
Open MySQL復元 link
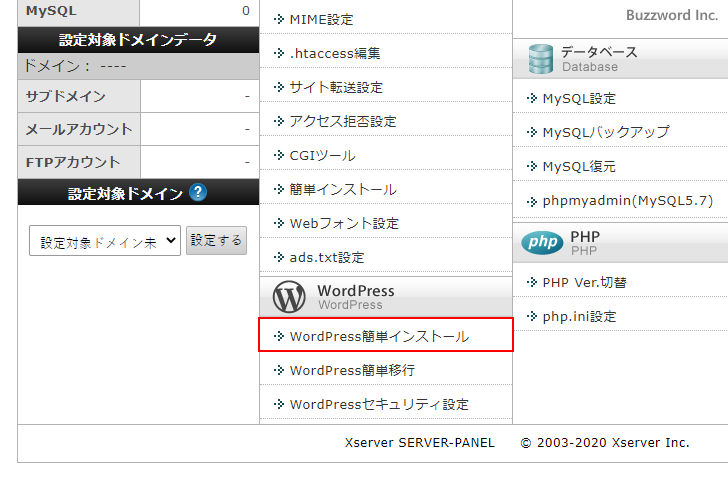(x=579, y=166)
